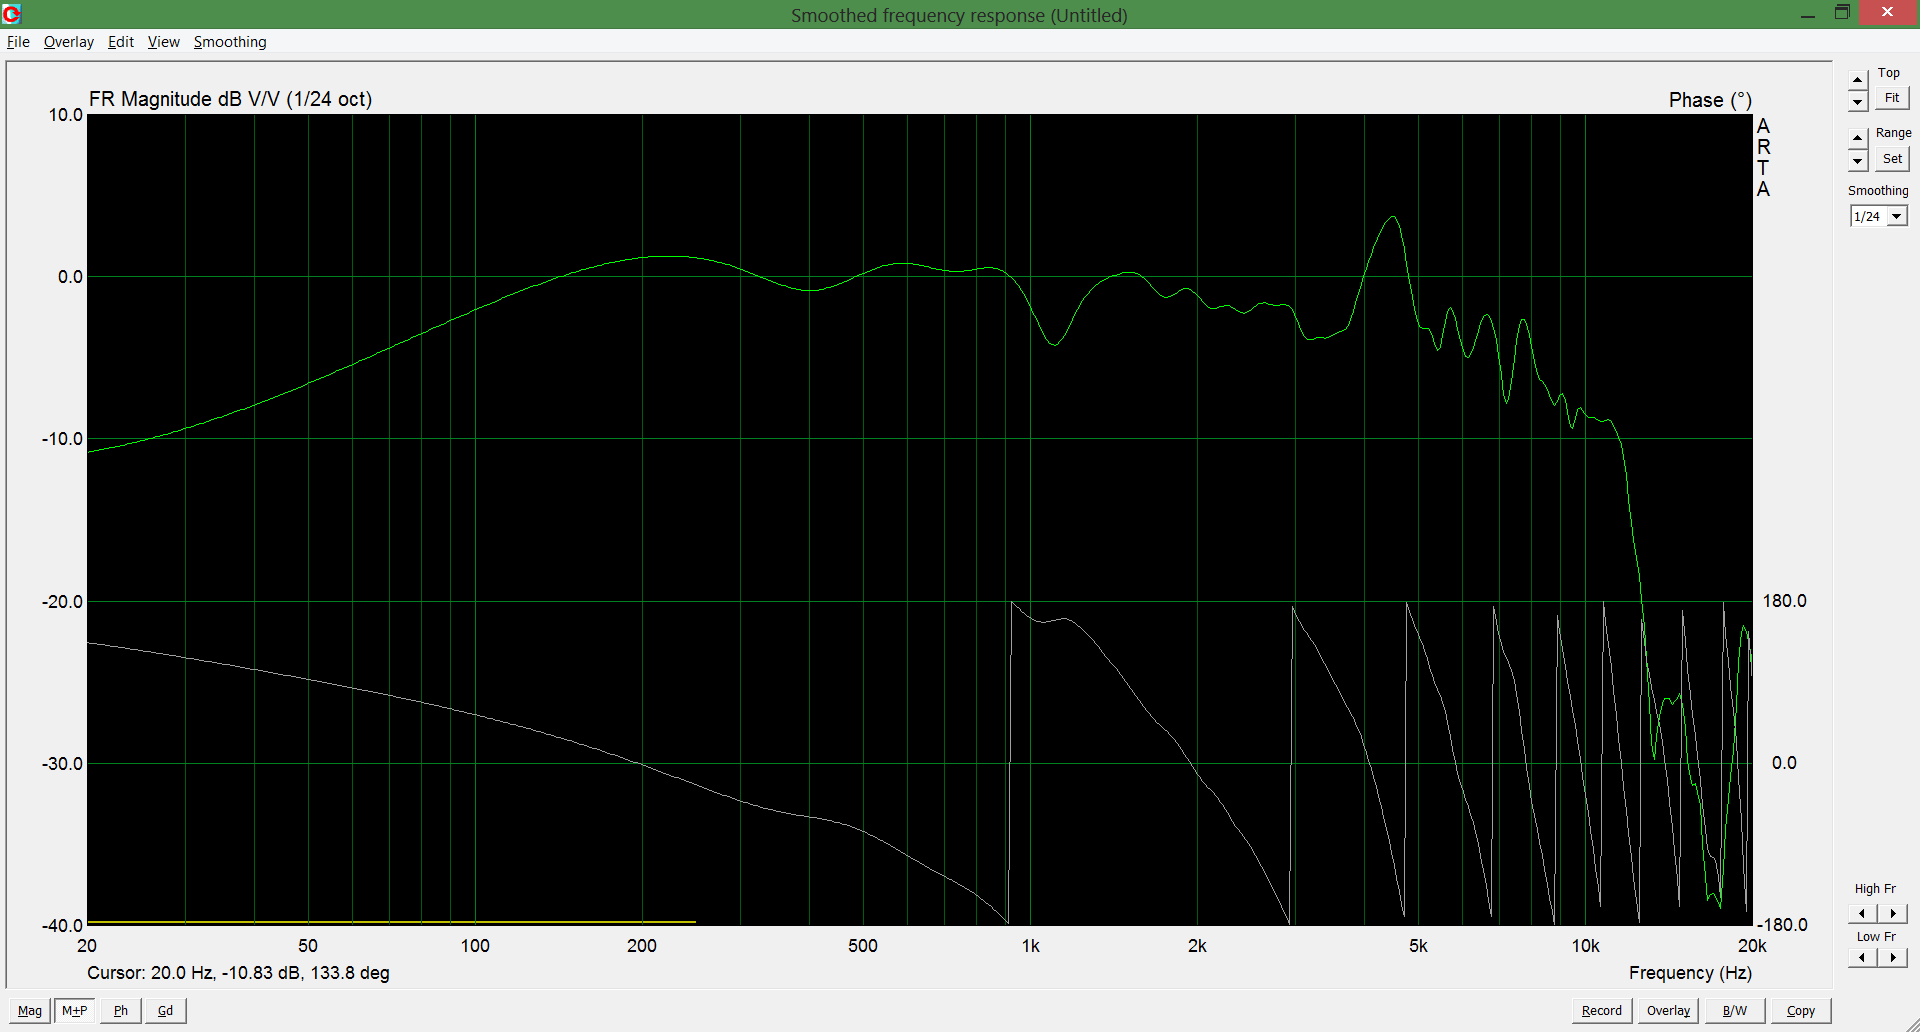Viewport: 1920px width, 1032px height.
Task: Lower graph top with Top down arrow
Action: coord(1858,101)
